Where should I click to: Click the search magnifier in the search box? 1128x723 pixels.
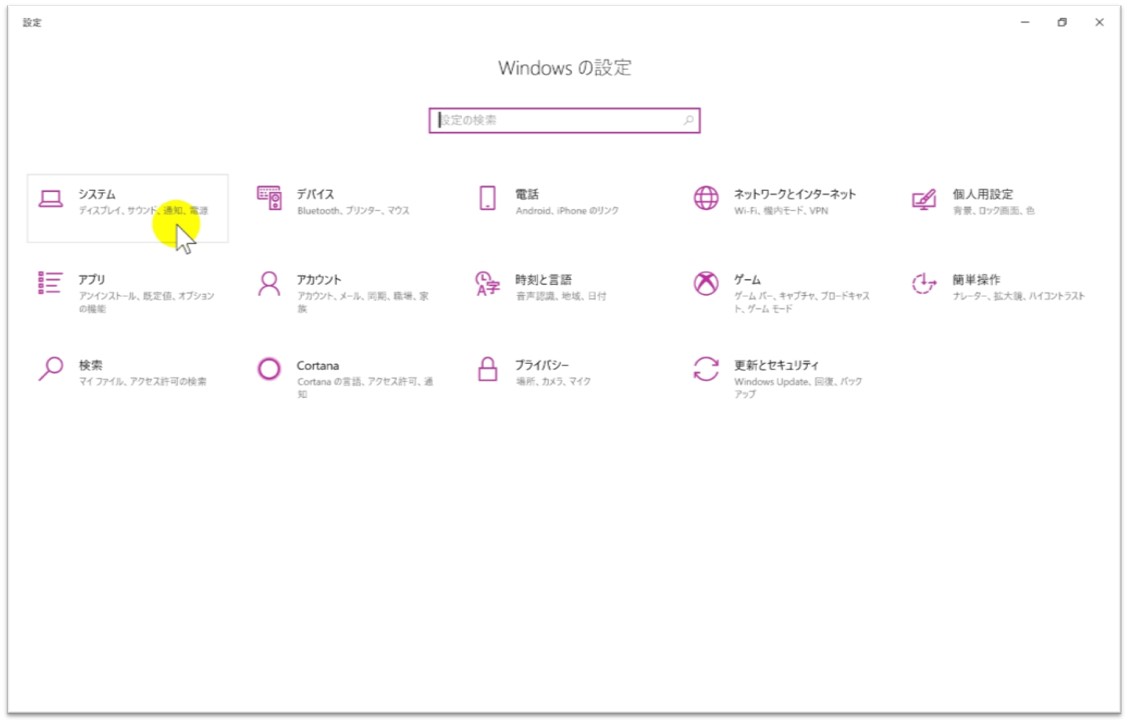click(688, 120)
